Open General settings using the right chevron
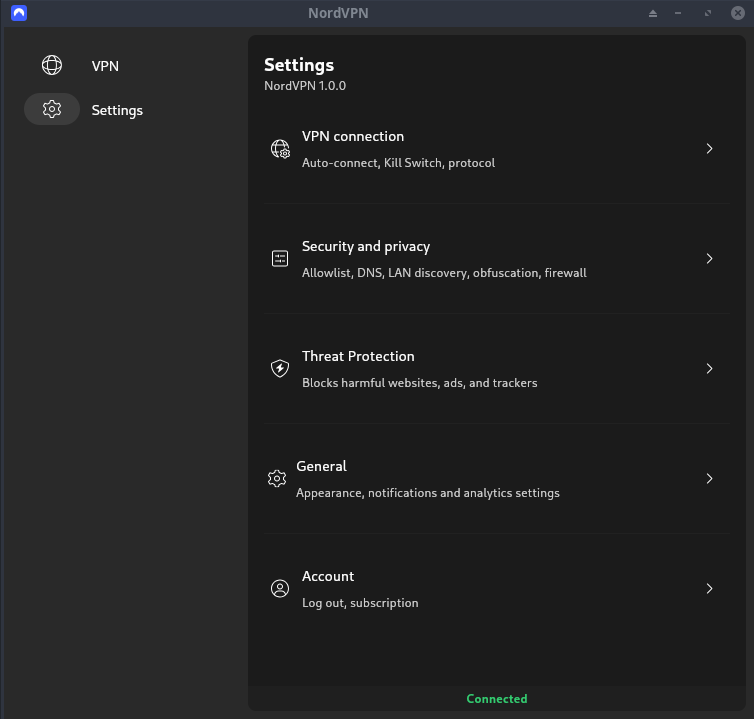The height and width of the screenshot is (719, 754). [709, 479]
